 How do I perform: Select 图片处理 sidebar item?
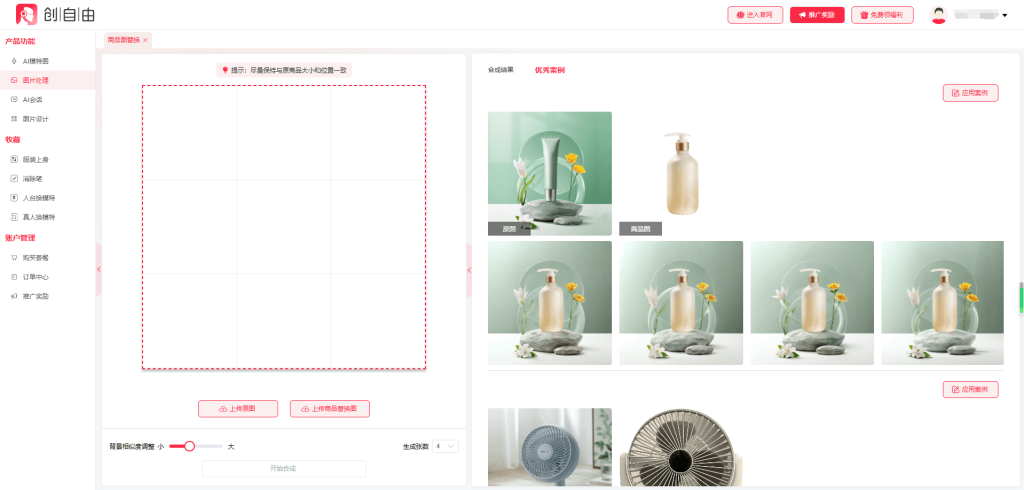click(35, 80)
